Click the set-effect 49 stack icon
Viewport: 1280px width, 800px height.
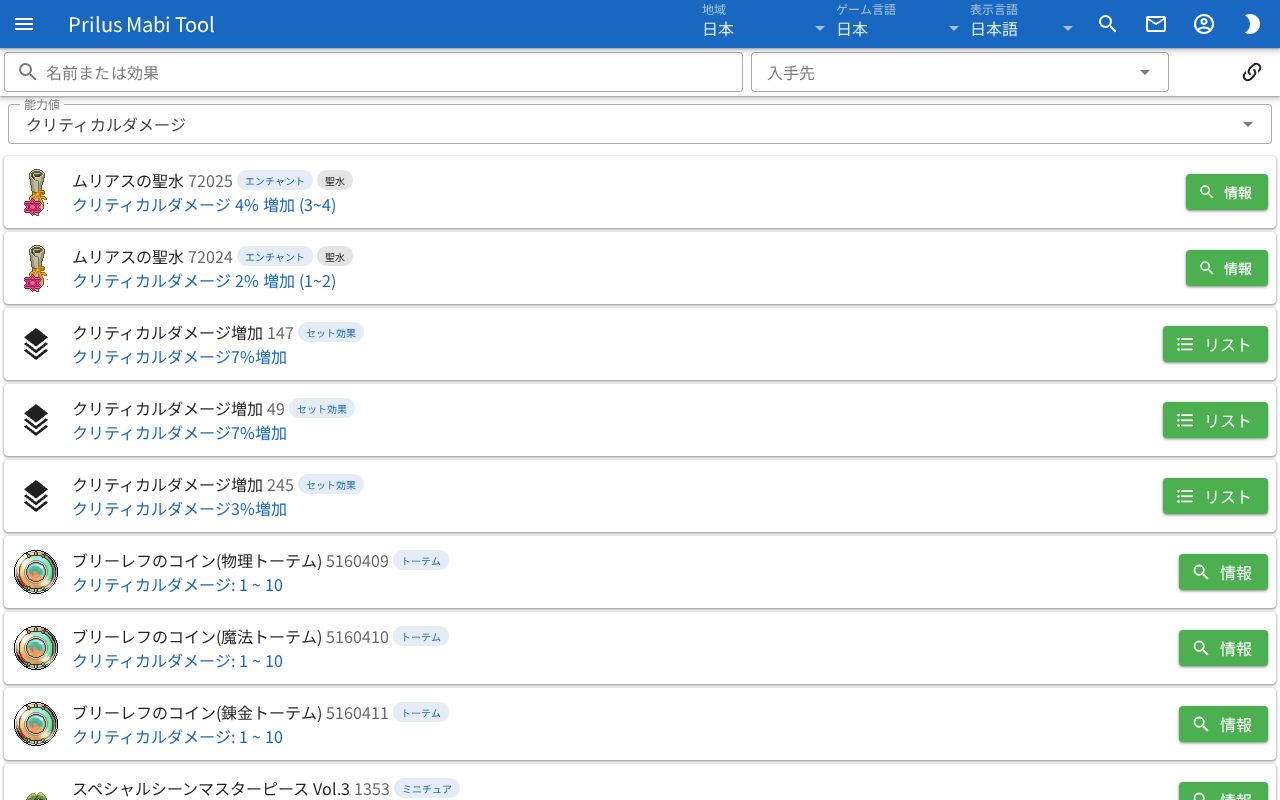[36, 420]
